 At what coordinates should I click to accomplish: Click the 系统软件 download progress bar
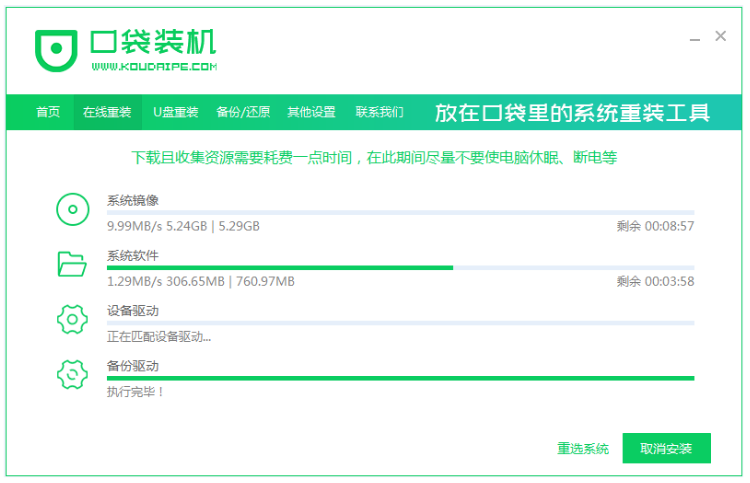(x=400, y=268)
